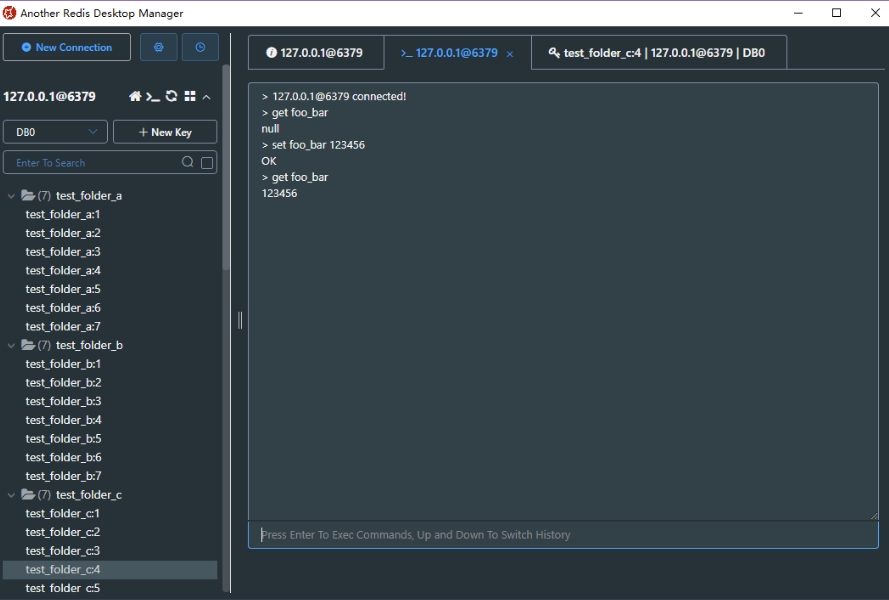Viewport: 889px width, 600px height.
Task: Focus the Enter To Search field
Action: 110,162
